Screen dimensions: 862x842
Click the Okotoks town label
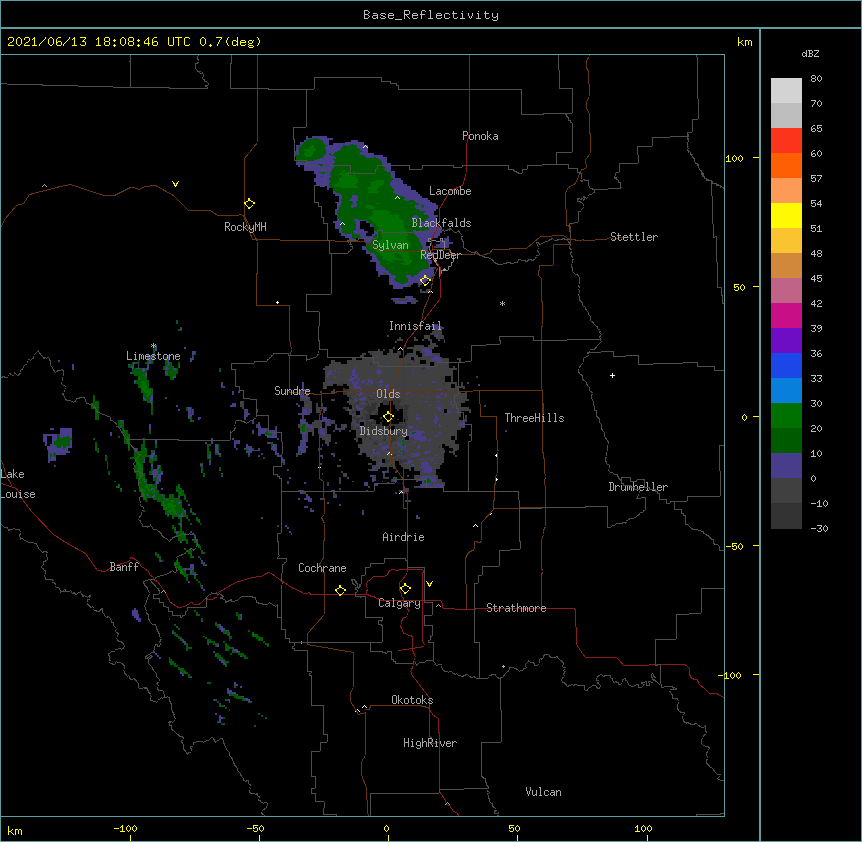(412, 700)
